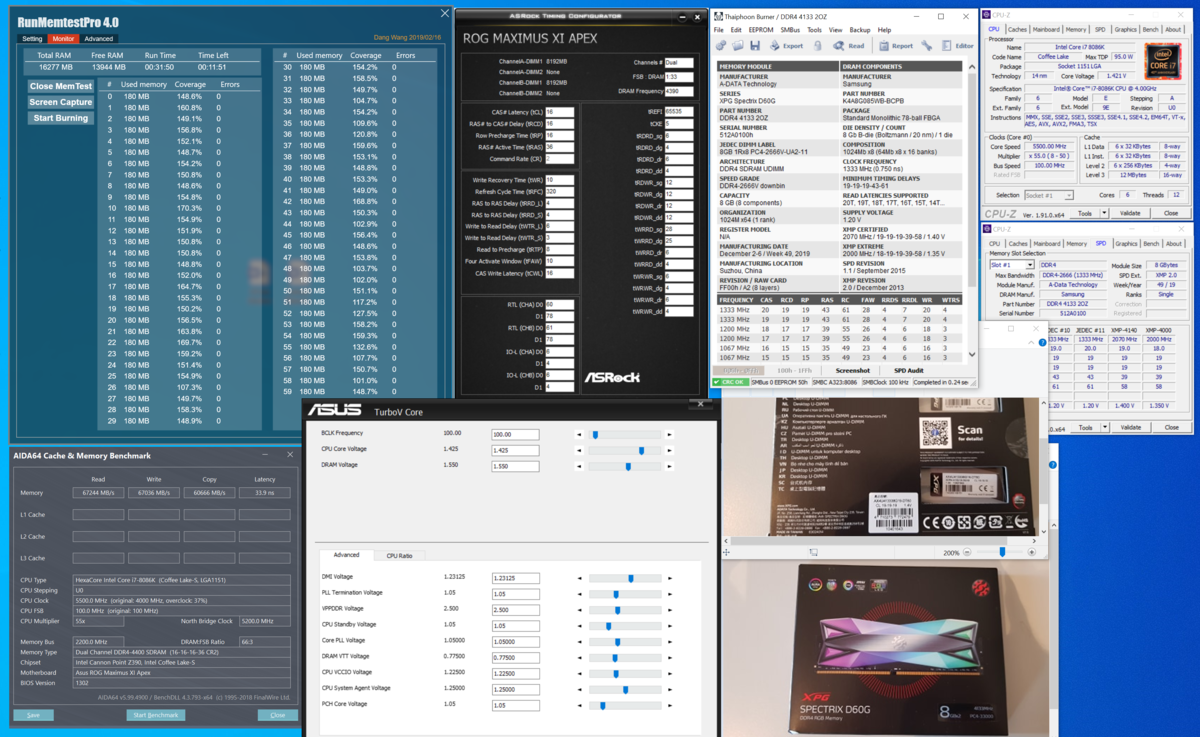Click the zoom slider in the photo viewer
Viewport: 1200px width, 737px height.
(x=1000, y=552)
